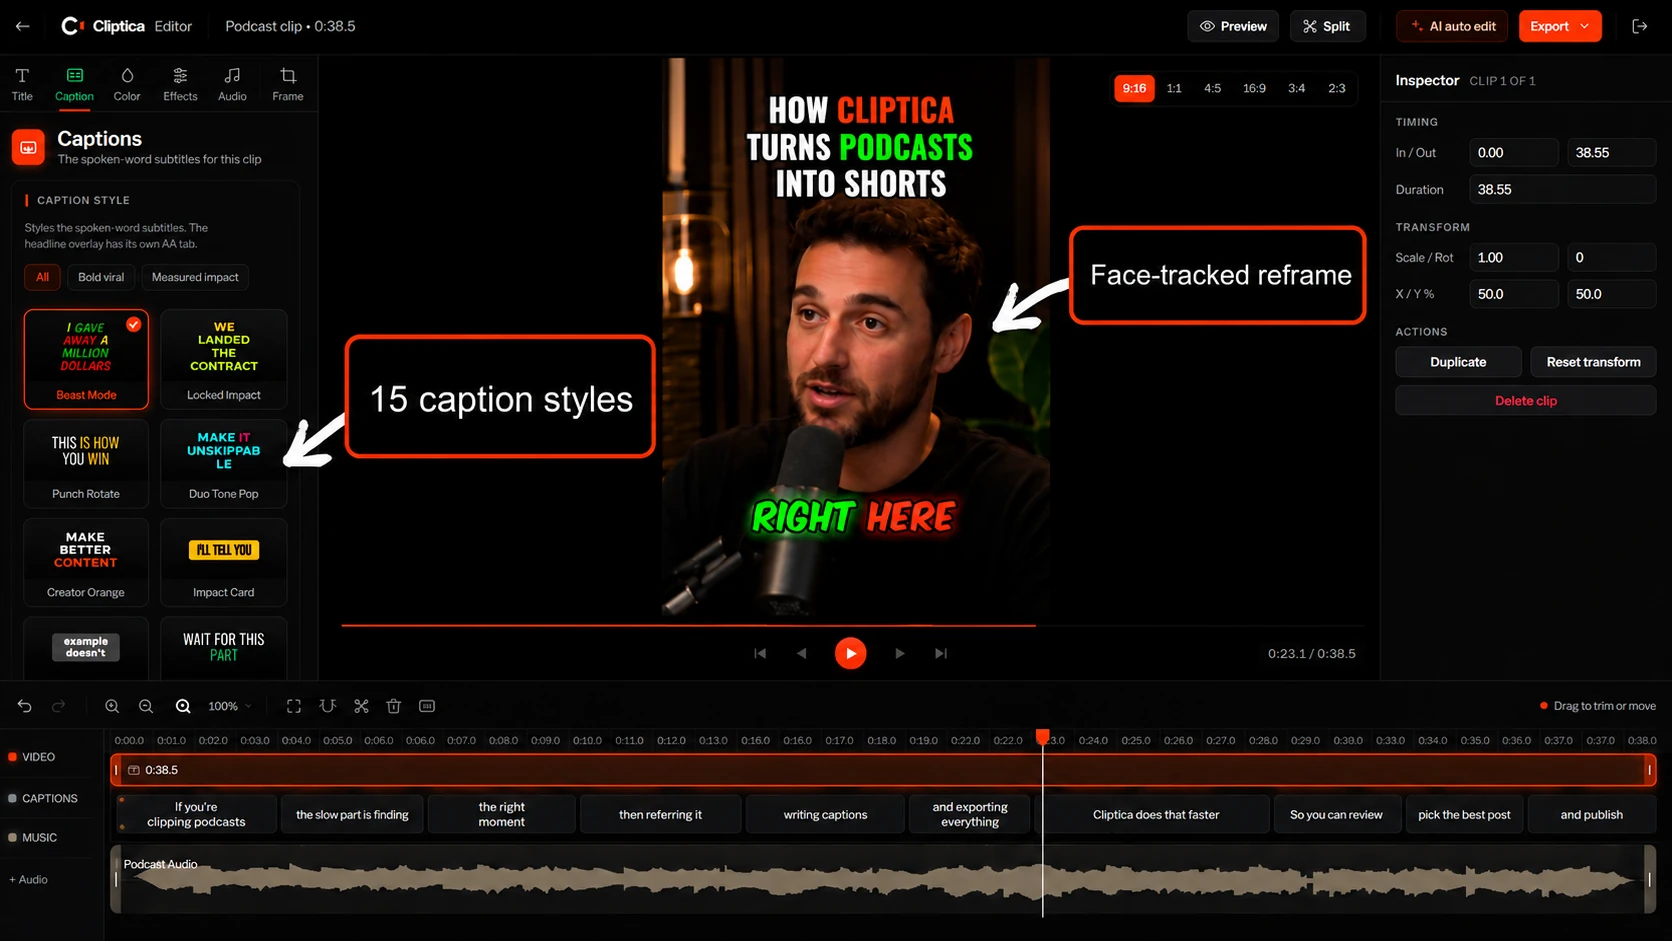The image size is (1672, 941).
Task: Choose the 9:16 aspect ratio
Action: (x=1134, y=88)
